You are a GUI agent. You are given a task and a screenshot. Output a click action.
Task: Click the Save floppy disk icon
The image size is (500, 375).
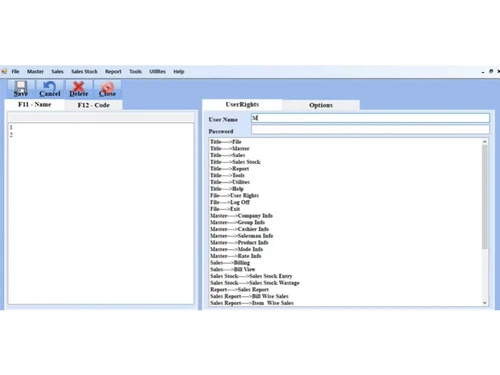click(x=21, y=87)
